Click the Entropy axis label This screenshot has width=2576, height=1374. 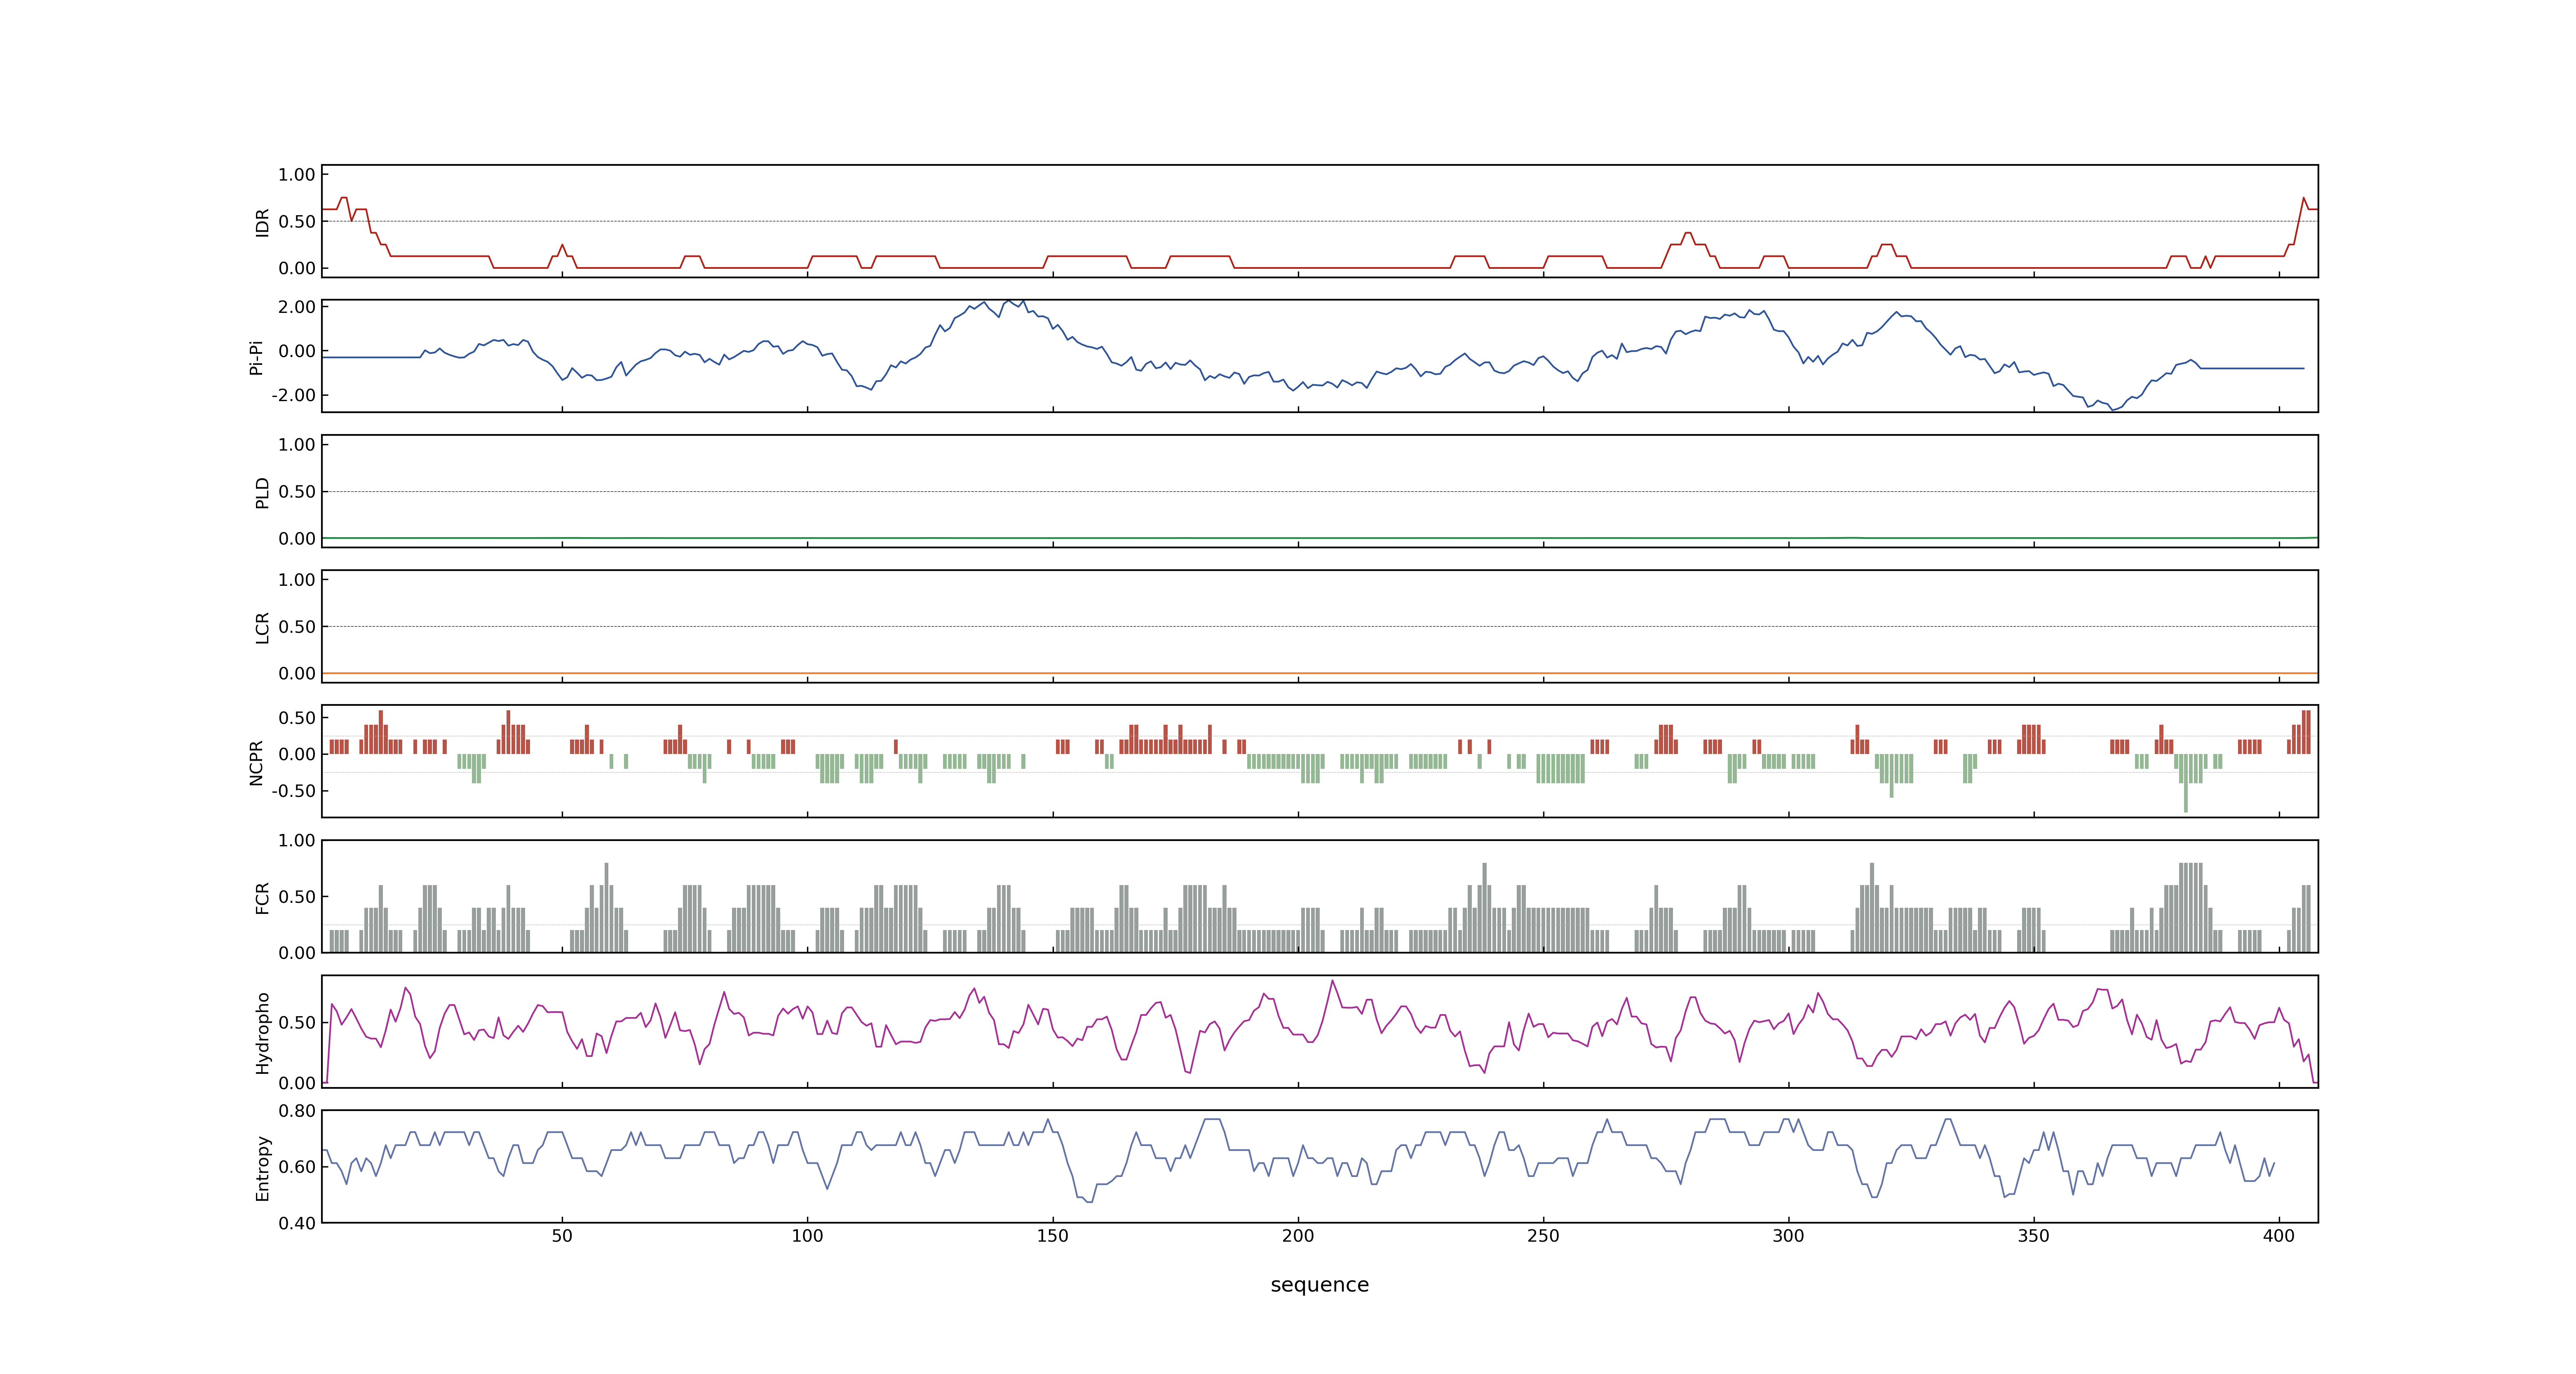click(x=262, y=1167)
